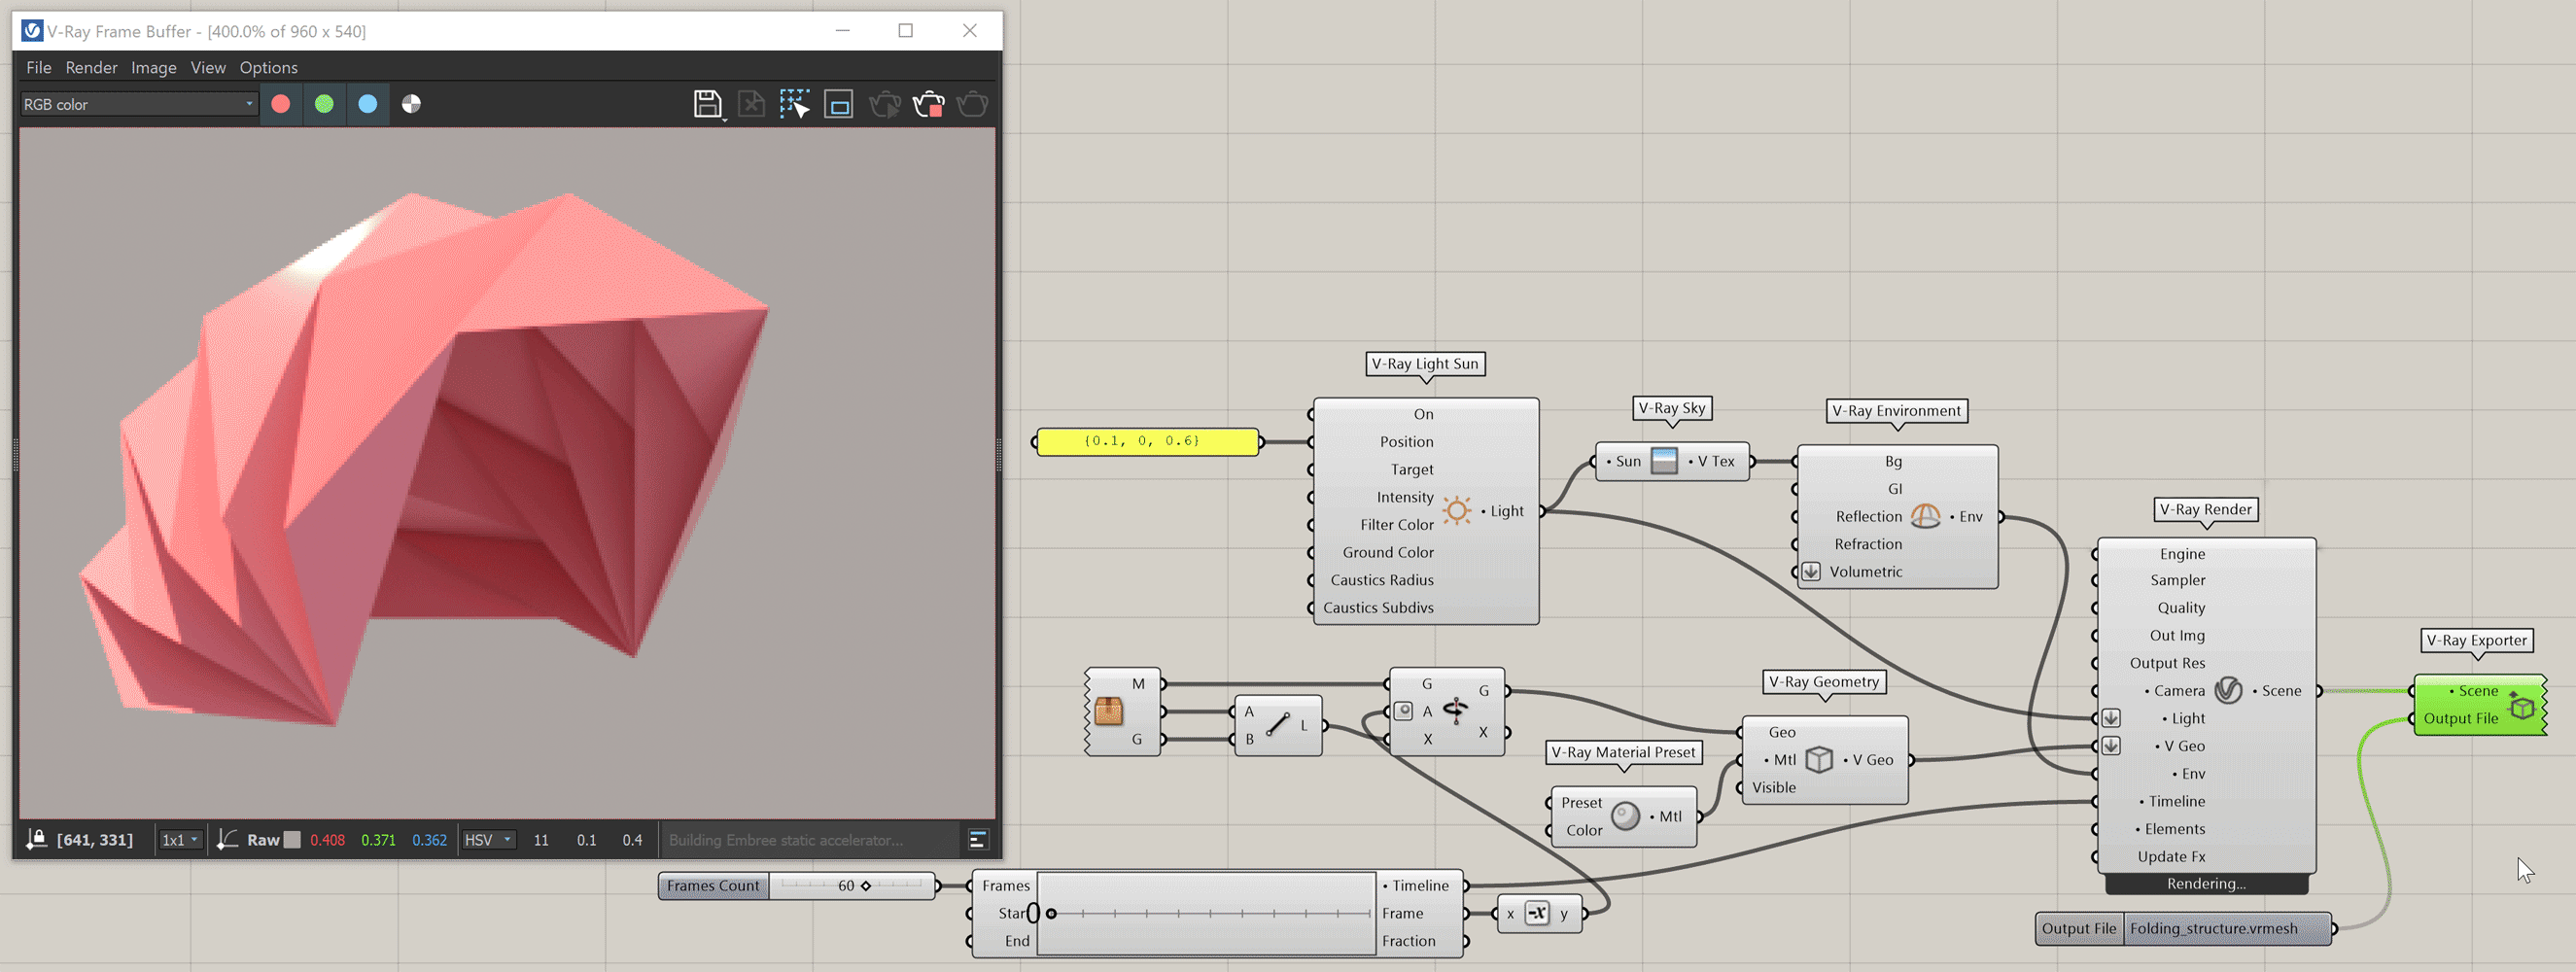Click the flatten arrow on Volumetric input
Image resolution: width=2576 pixels, height=972 pixels.
[x=1811, y=572]
